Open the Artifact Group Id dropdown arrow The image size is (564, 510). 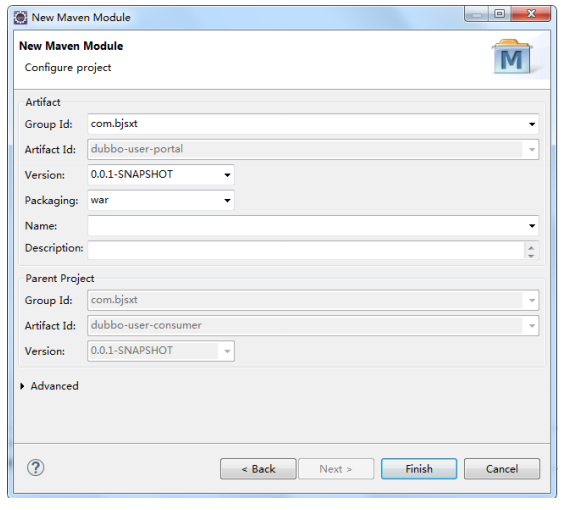pyautogui.click(x=532, y=124)
